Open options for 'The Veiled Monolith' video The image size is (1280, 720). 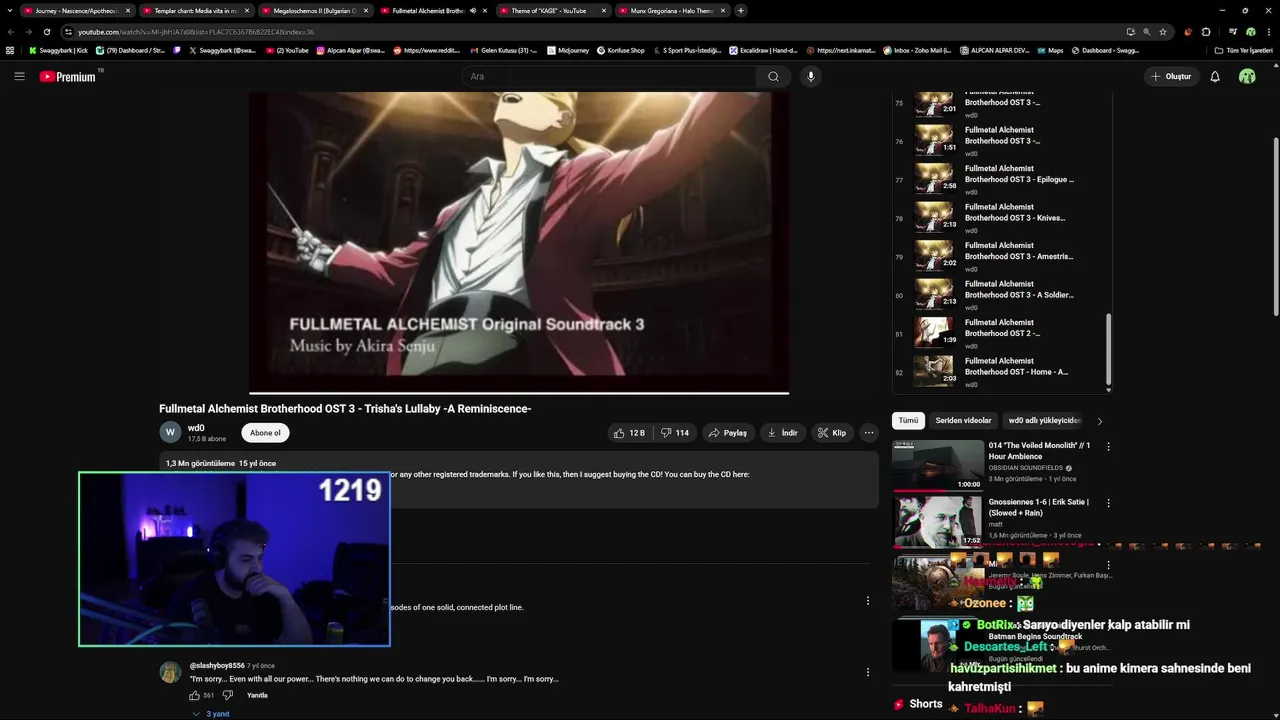pyautogui.click(x=1108, y=446)
